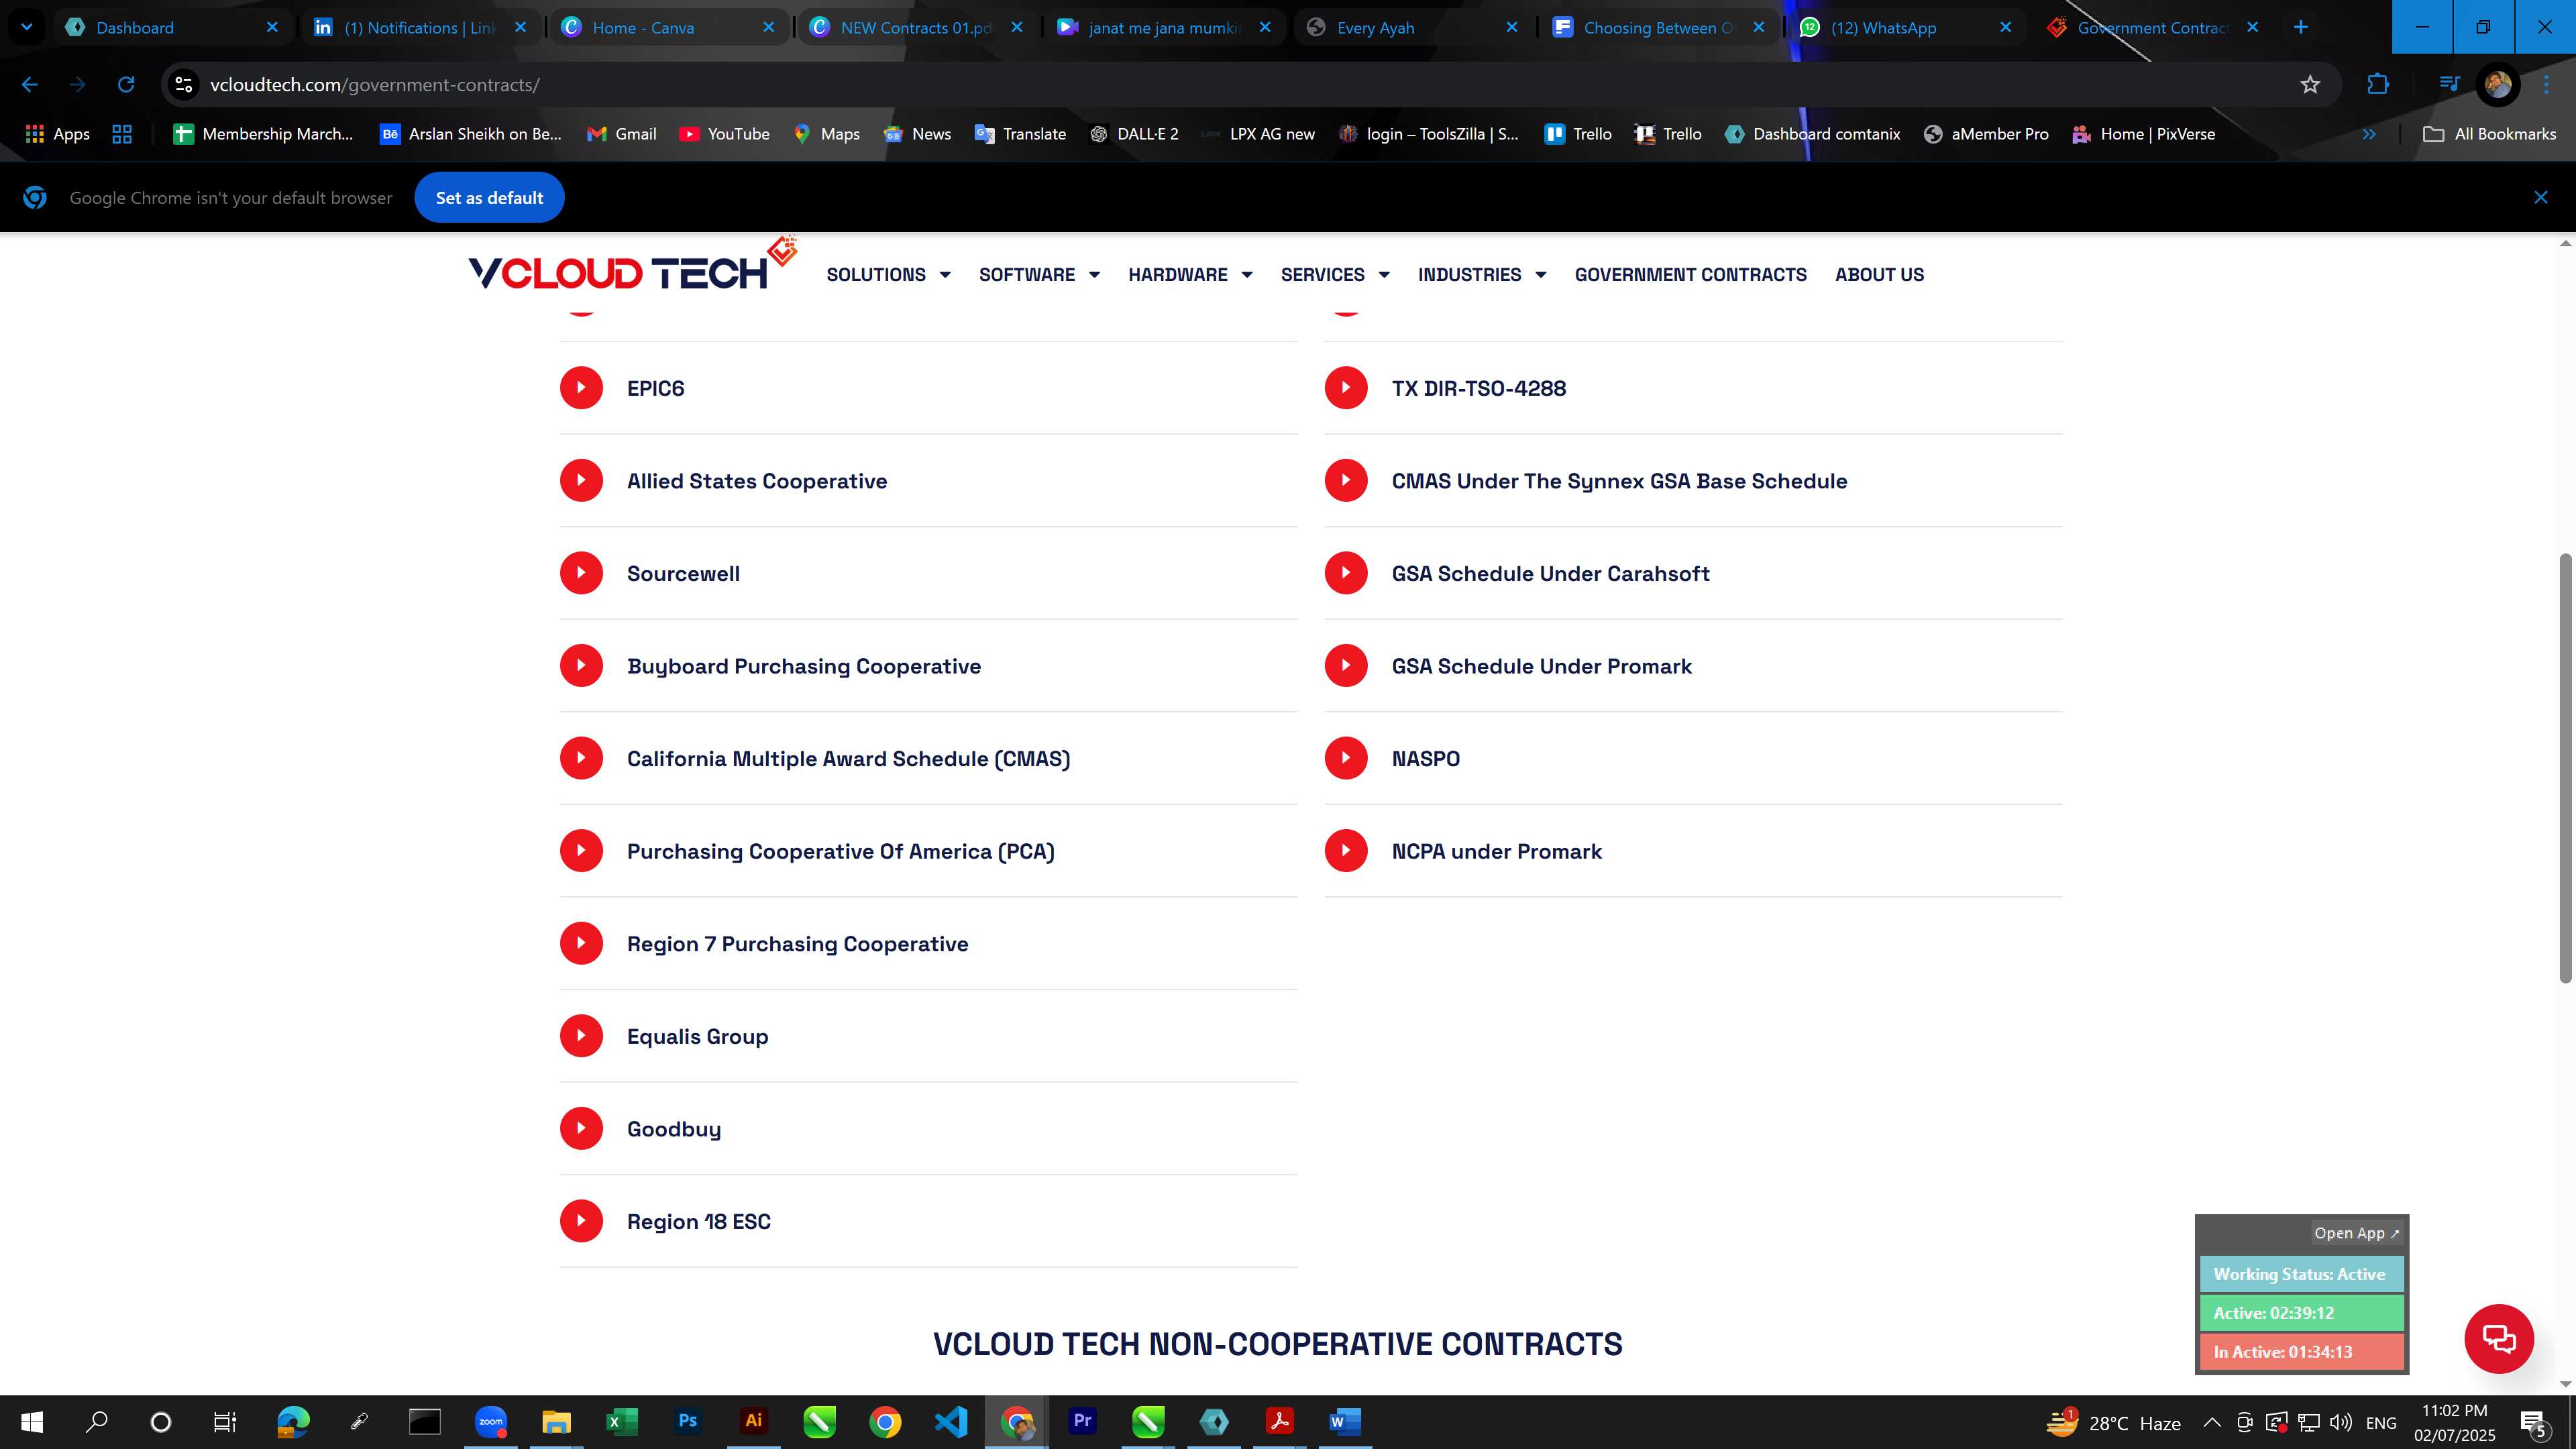This screenshot has width=2576, height=1449.
Task: Click GSA Schedule Under Promark arrow icon
Action: click(x=1346, y=666)
